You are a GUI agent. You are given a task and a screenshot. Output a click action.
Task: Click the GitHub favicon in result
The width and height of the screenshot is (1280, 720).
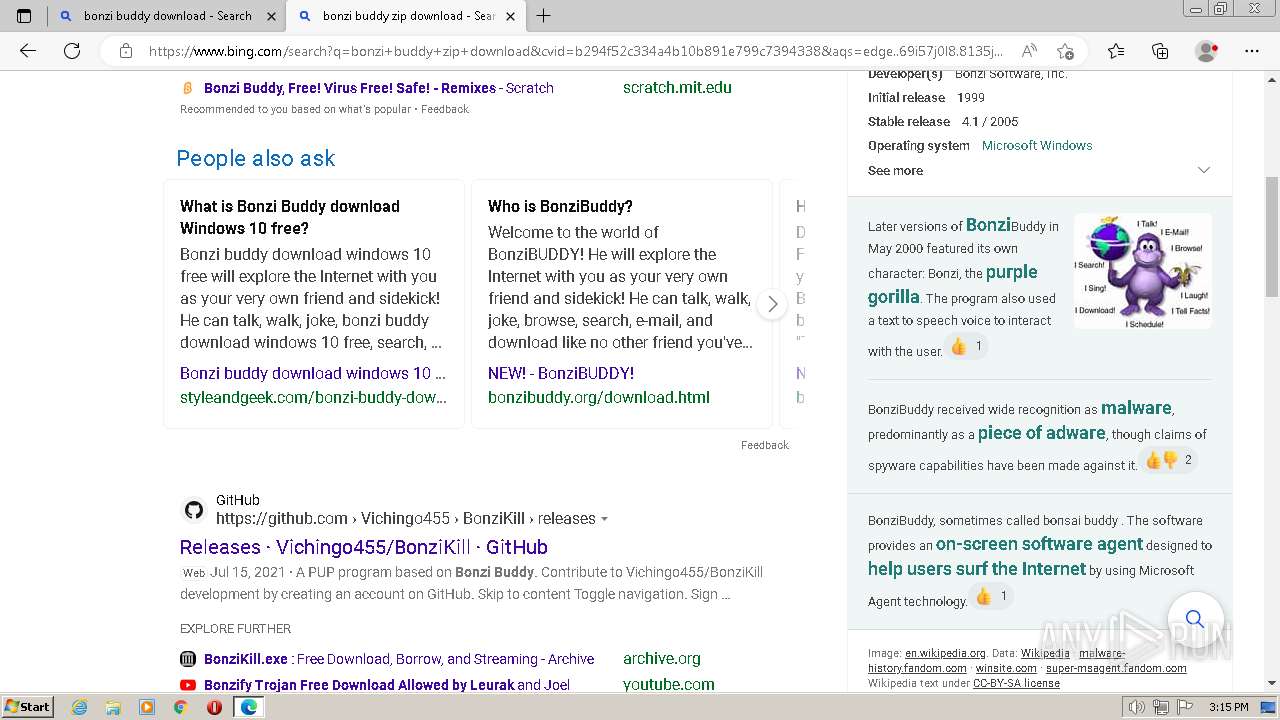[194, 510]
